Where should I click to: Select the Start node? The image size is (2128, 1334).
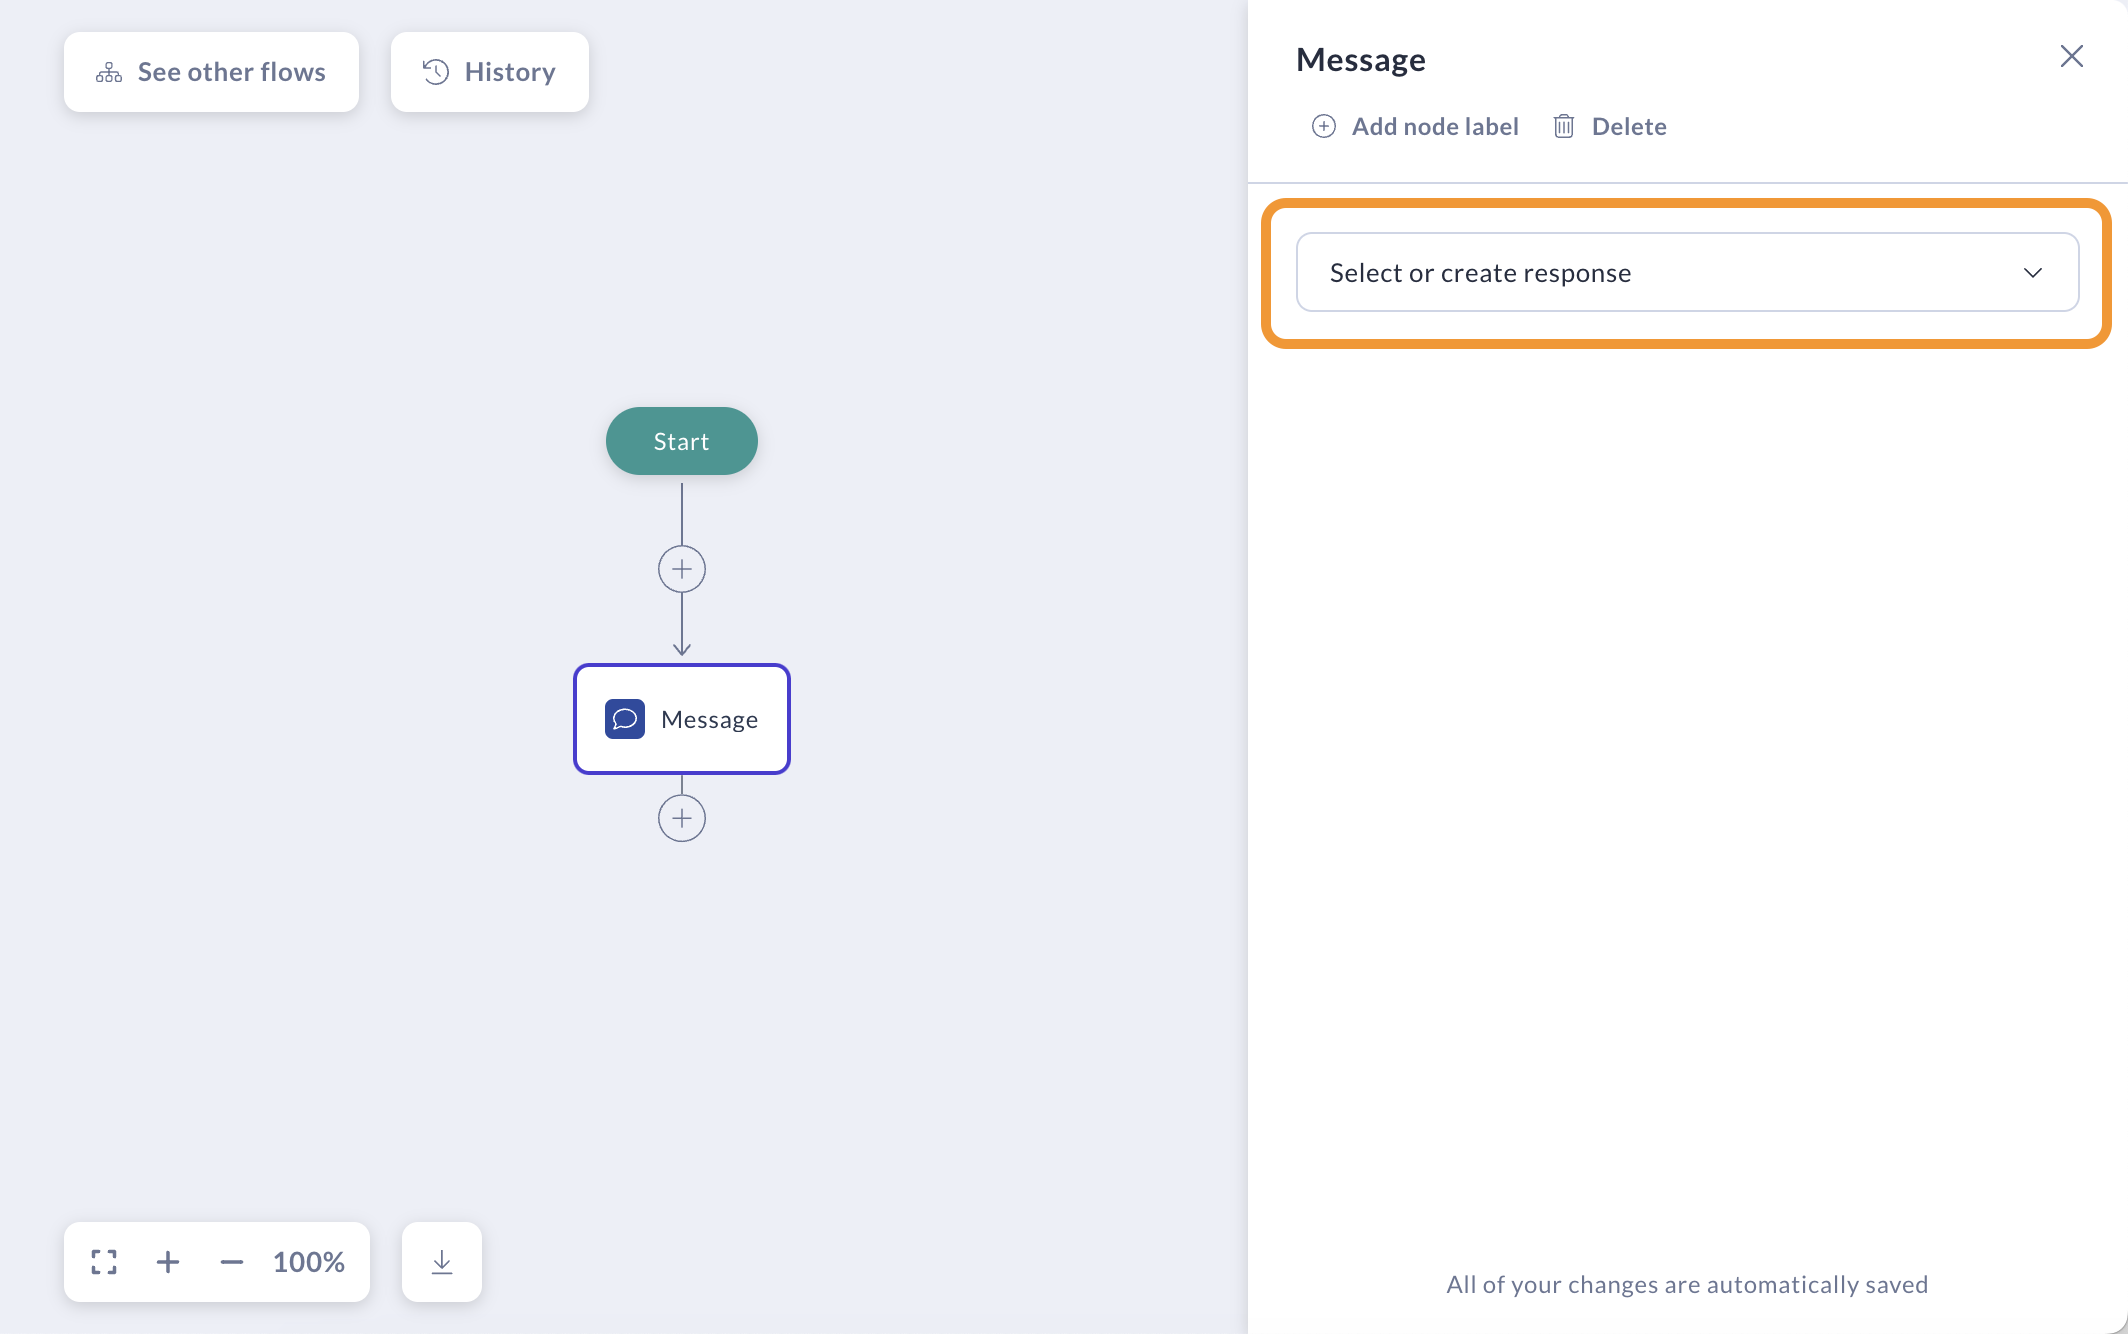click(682, 441)
